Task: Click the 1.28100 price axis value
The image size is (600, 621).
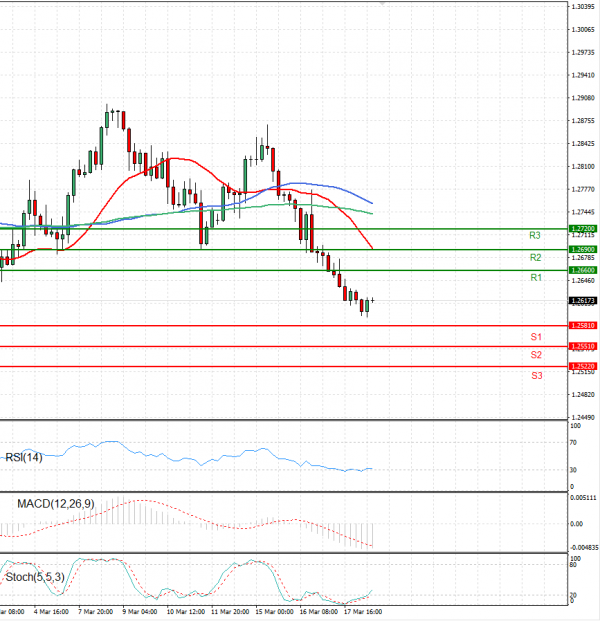Action: (583, 167)
